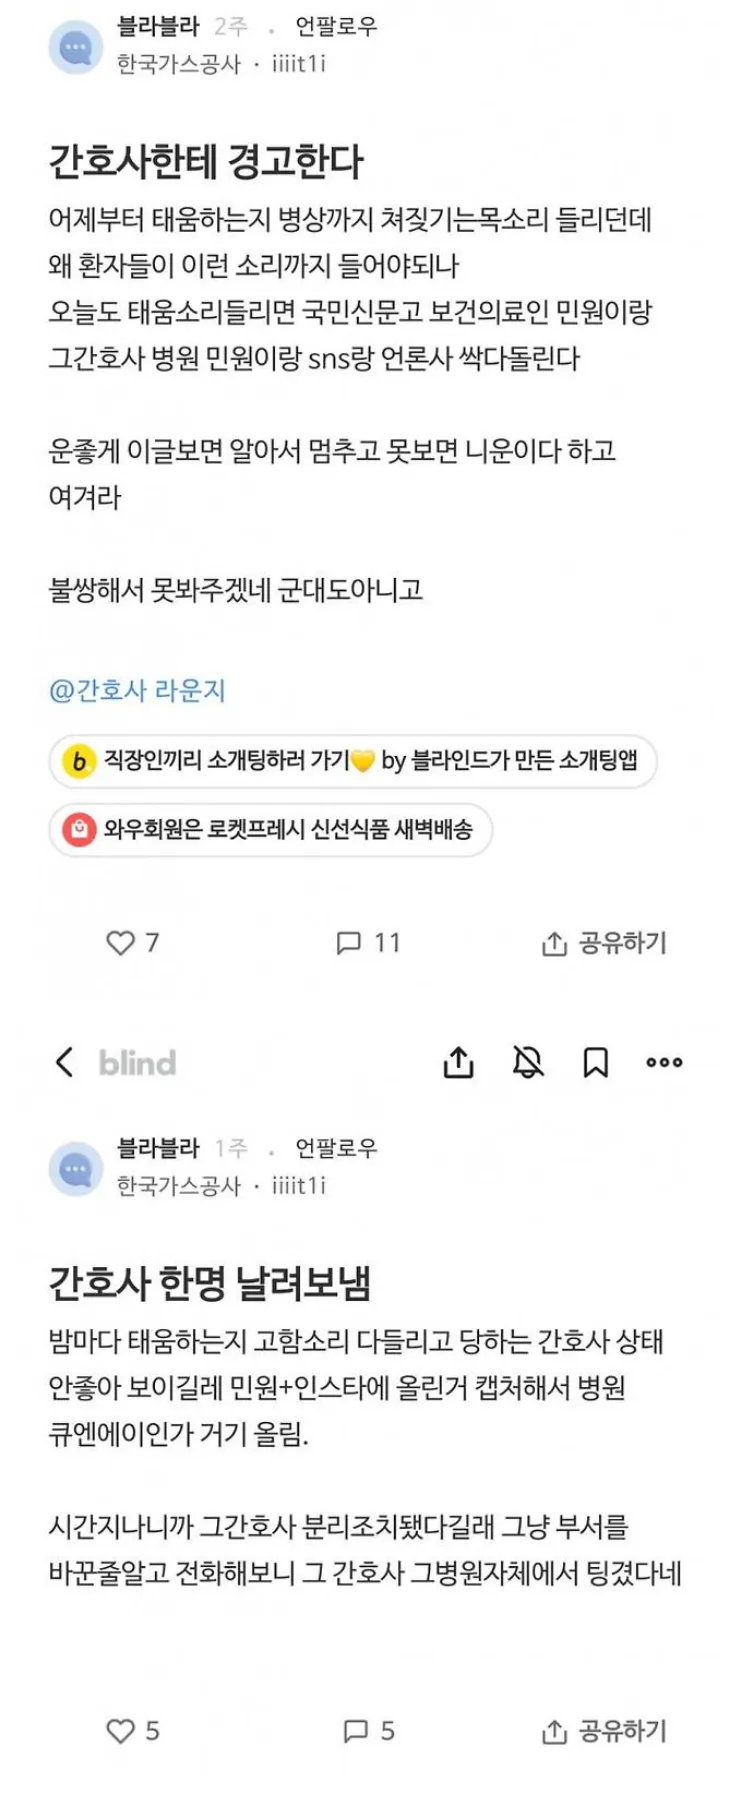
Task: Tap 언팔로우 on the second post
Action: pyautogui.click(x=336, y=1148)
